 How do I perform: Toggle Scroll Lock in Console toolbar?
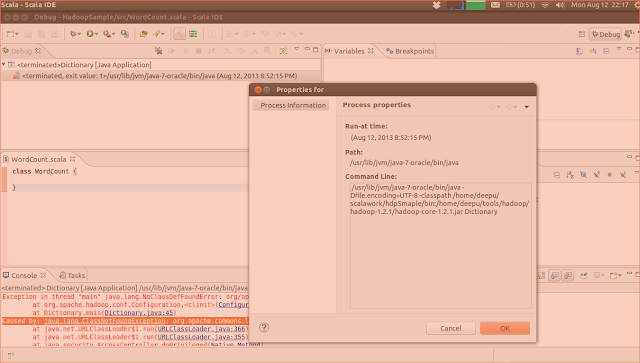tap(541, 276)
